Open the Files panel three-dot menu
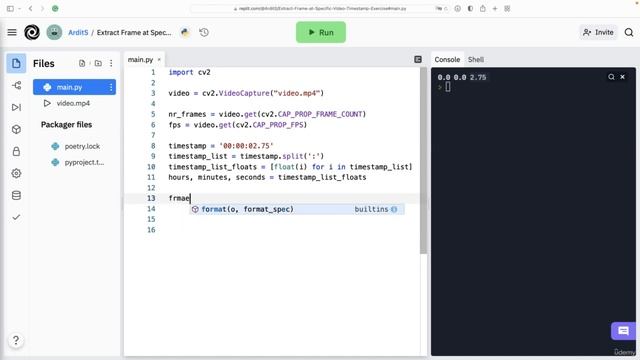 tap(111, 63)
